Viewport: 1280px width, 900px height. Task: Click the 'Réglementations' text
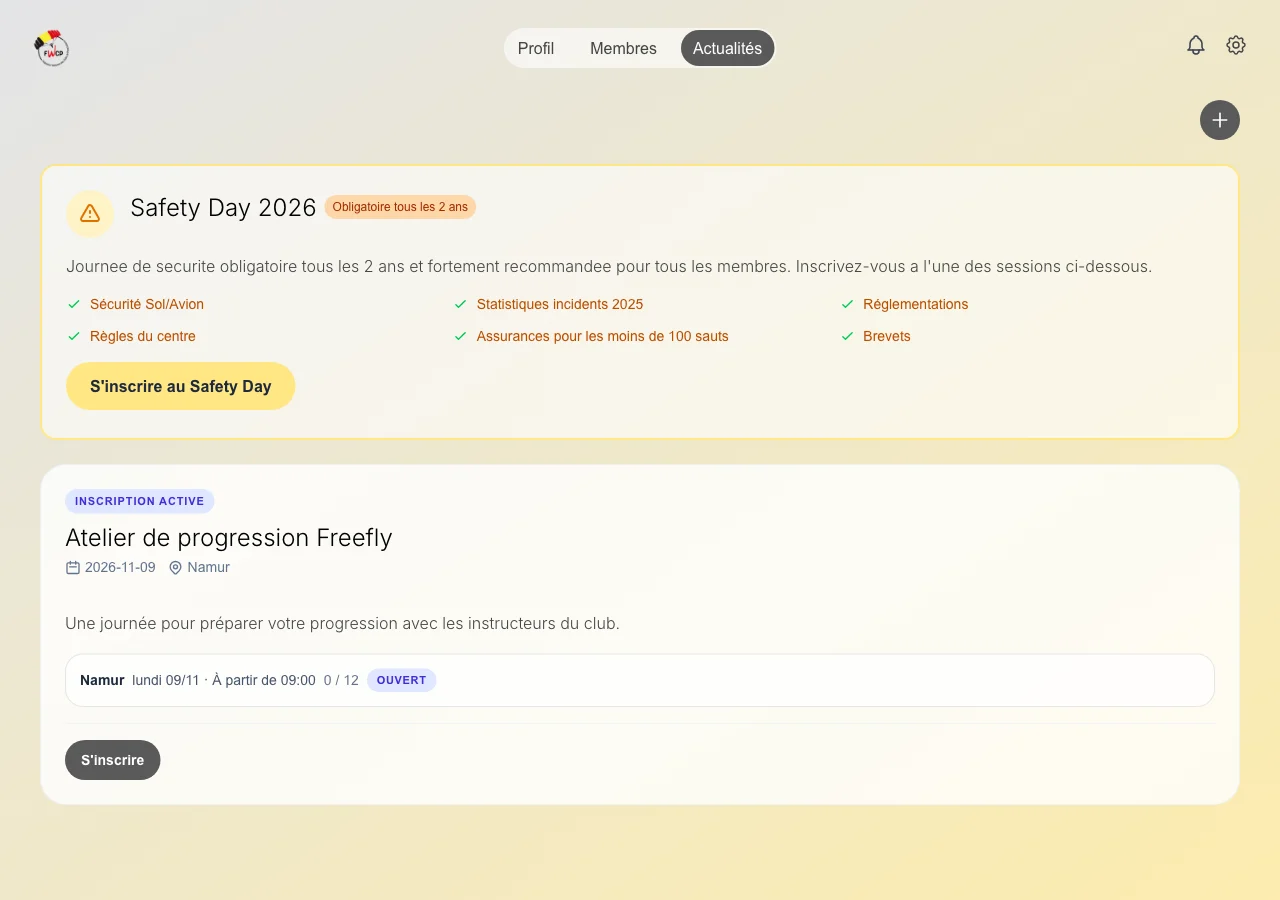click(x=916, y=304)
